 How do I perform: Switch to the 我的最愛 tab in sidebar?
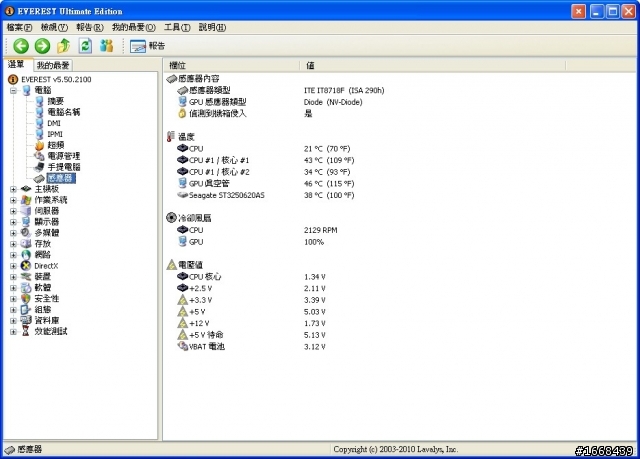[53, 65]
